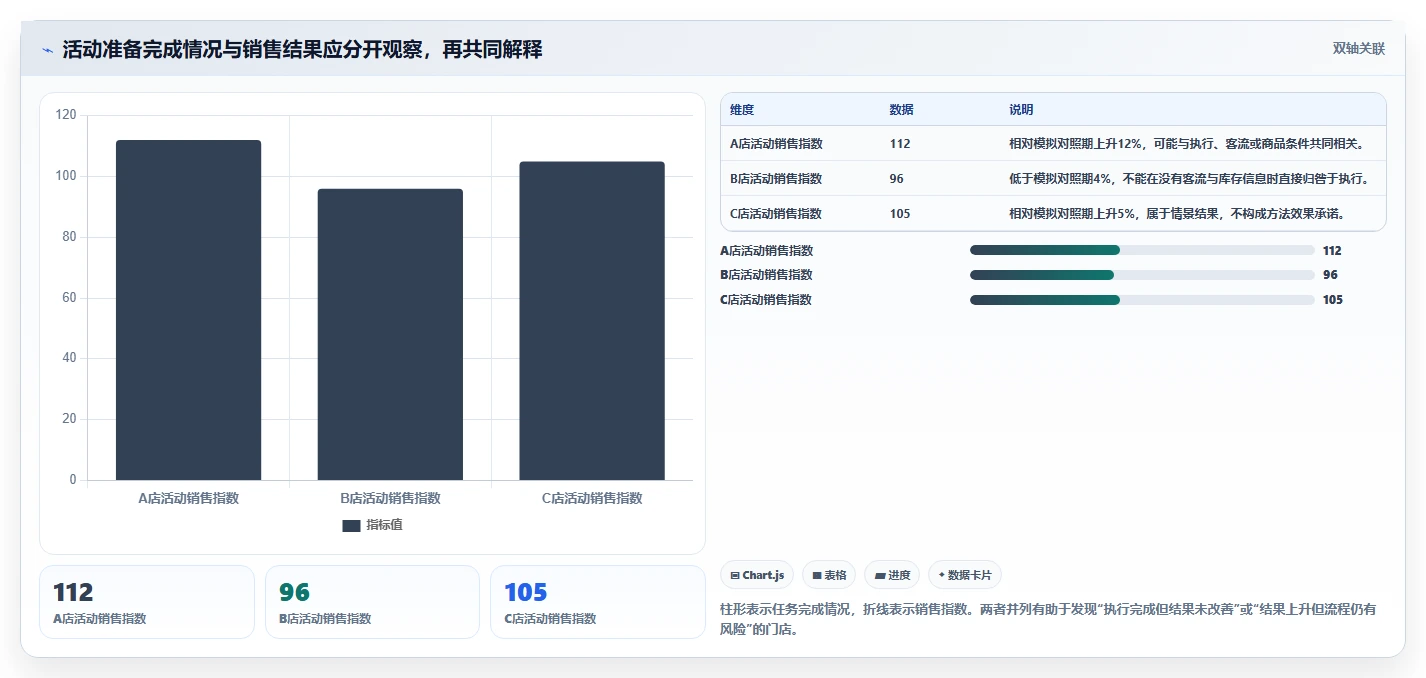The height and width of the screenshot is (678, 1426).
Task: Click the 双轴关联 label in header
Action: click(x=1359, y=49)
